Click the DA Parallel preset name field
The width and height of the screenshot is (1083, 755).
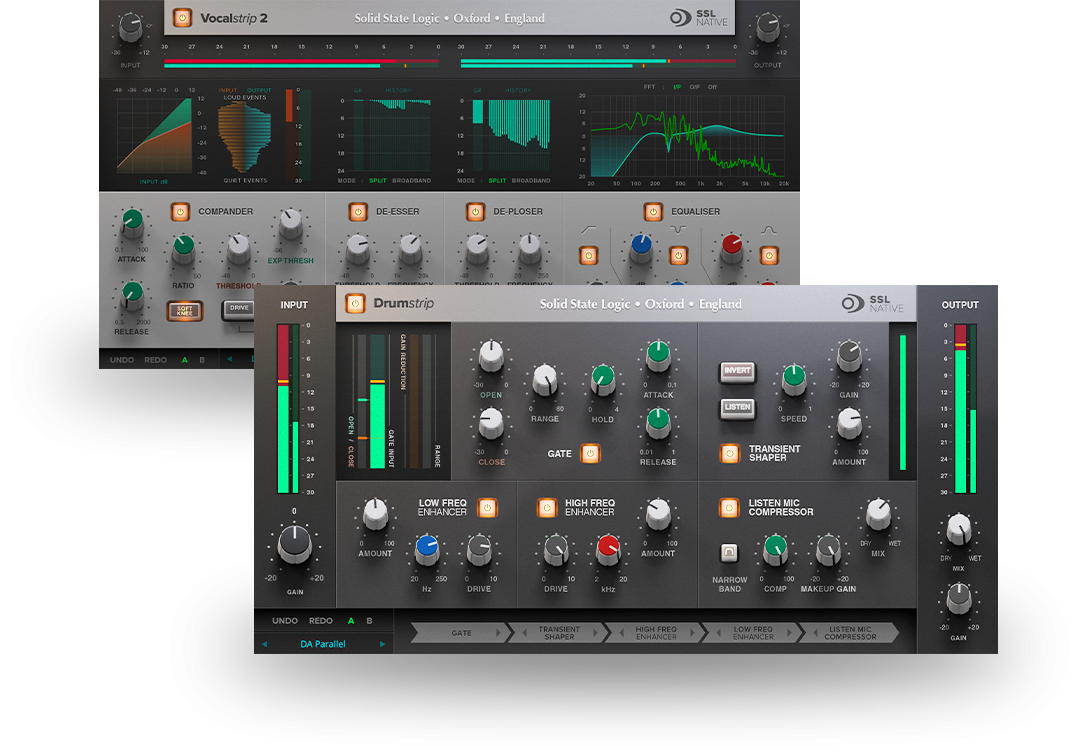tap(323, 643)
